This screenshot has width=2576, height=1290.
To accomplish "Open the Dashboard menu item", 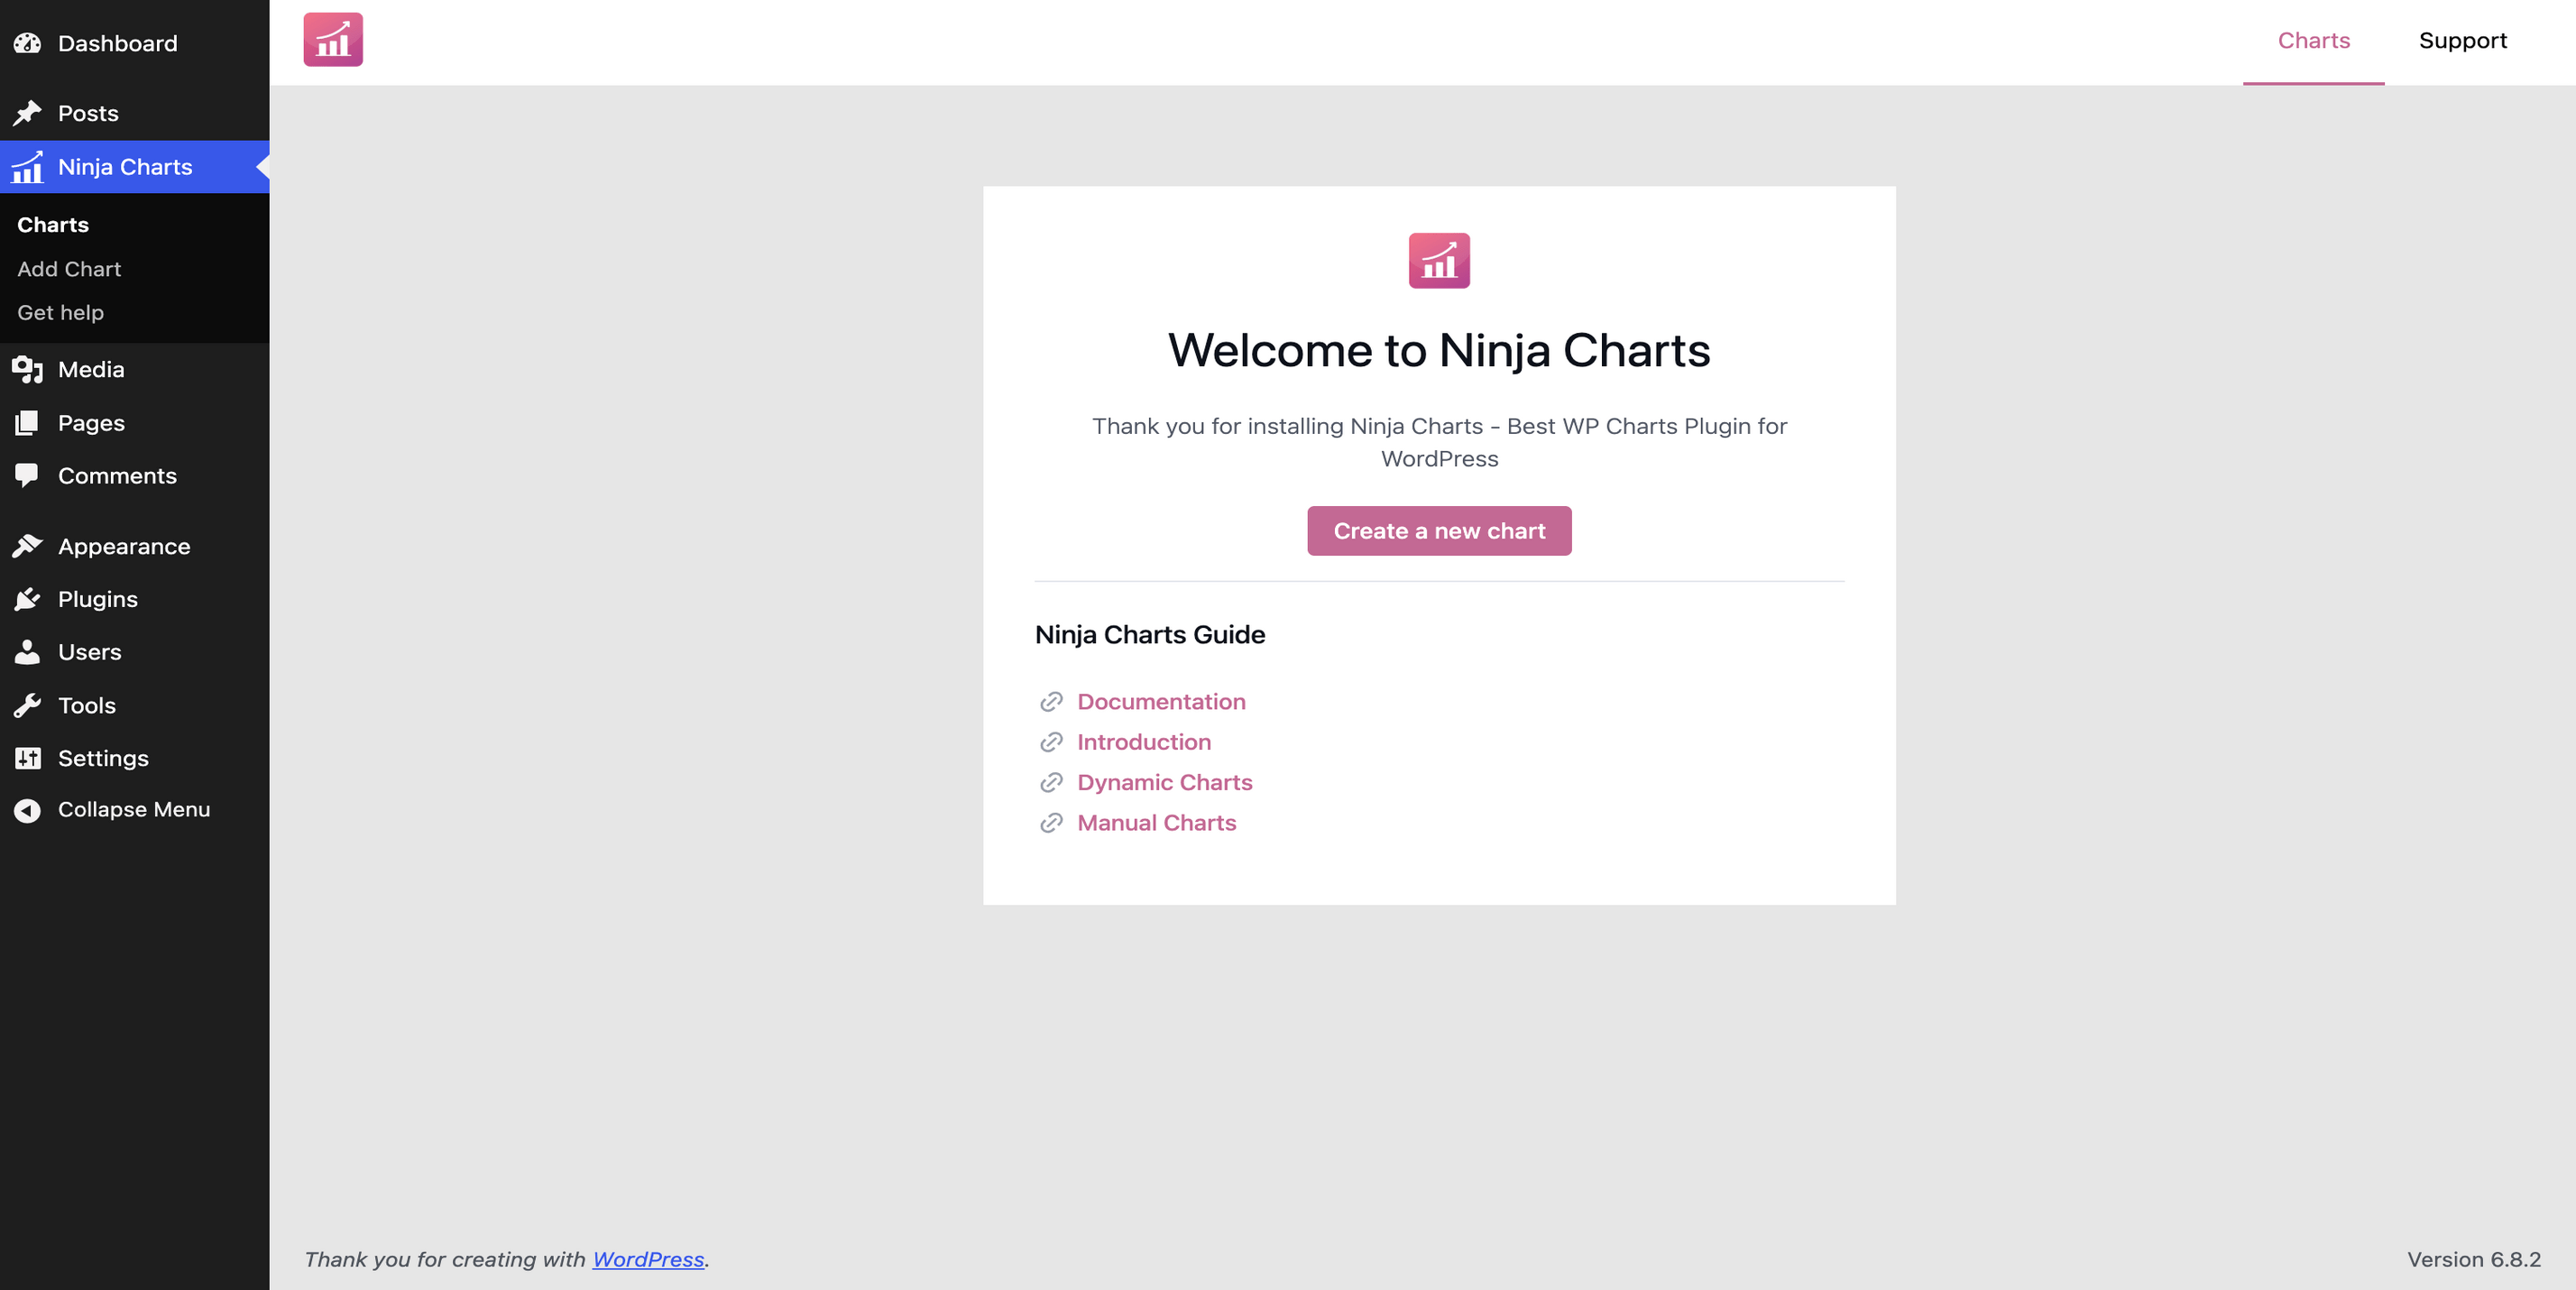I will pyautogui.click(x=135, y=43).
